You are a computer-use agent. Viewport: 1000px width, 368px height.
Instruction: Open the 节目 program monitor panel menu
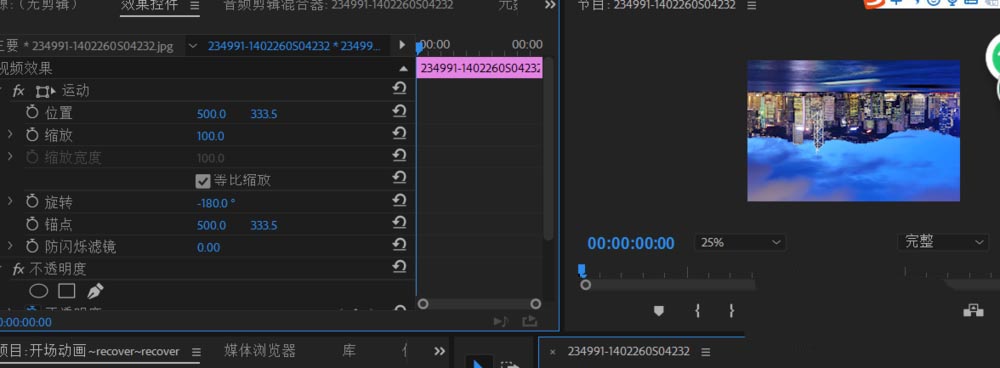(752, 6)
